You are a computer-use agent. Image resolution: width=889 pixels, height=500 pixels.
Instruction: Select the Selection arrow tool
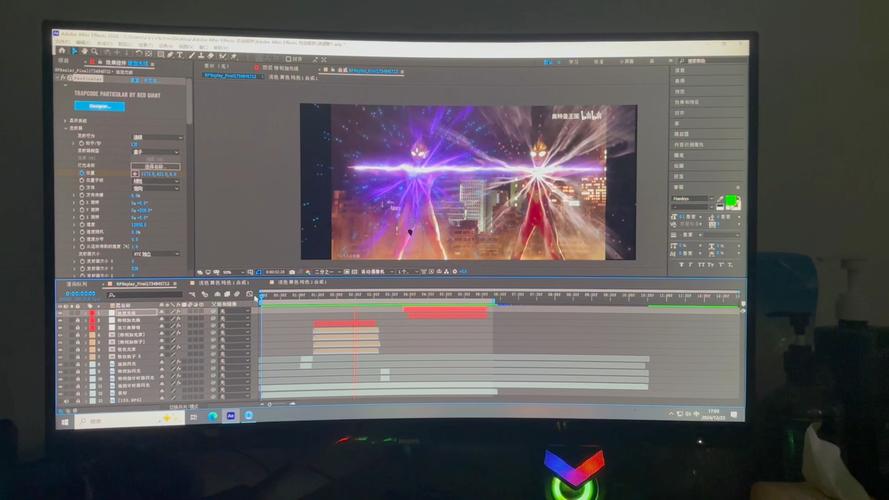point(74,52)
